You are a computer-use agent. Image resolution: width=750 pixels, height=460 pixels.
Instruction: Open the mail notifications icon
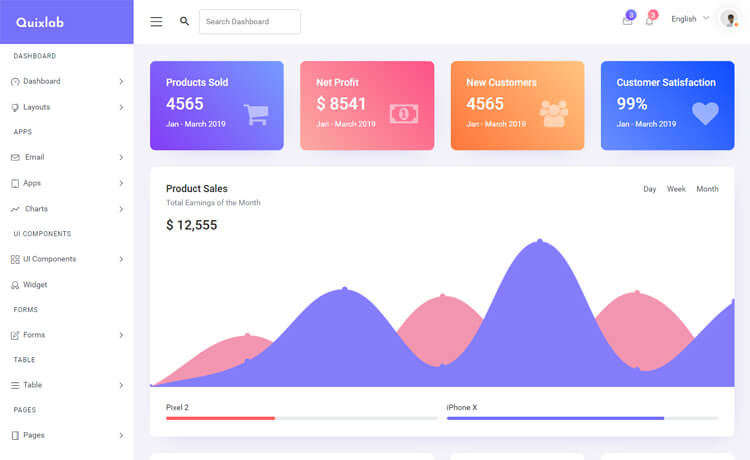pos(627,20)
